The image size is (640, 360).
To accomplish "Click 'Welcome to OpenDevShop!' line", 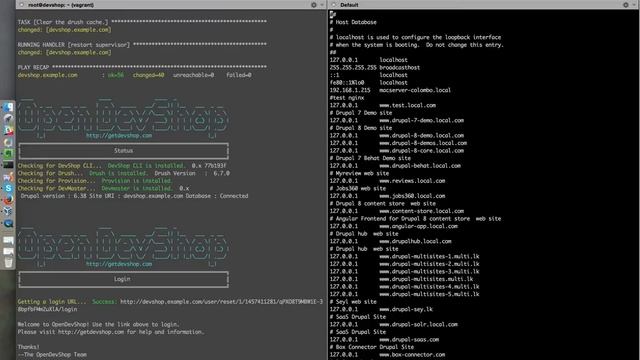I will (98, 324).
